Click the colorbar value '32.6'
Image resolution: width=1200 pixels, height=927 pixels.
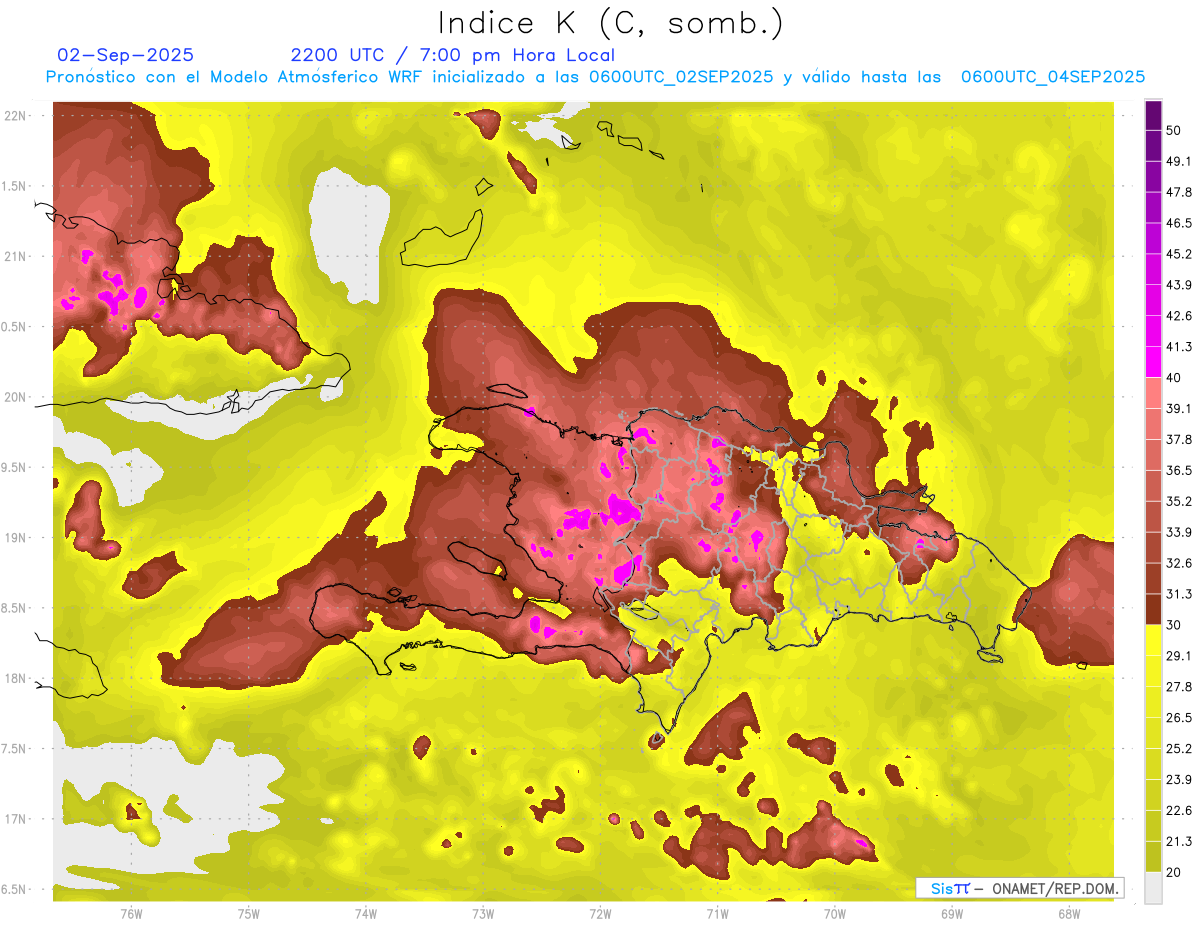point(1178,563)
